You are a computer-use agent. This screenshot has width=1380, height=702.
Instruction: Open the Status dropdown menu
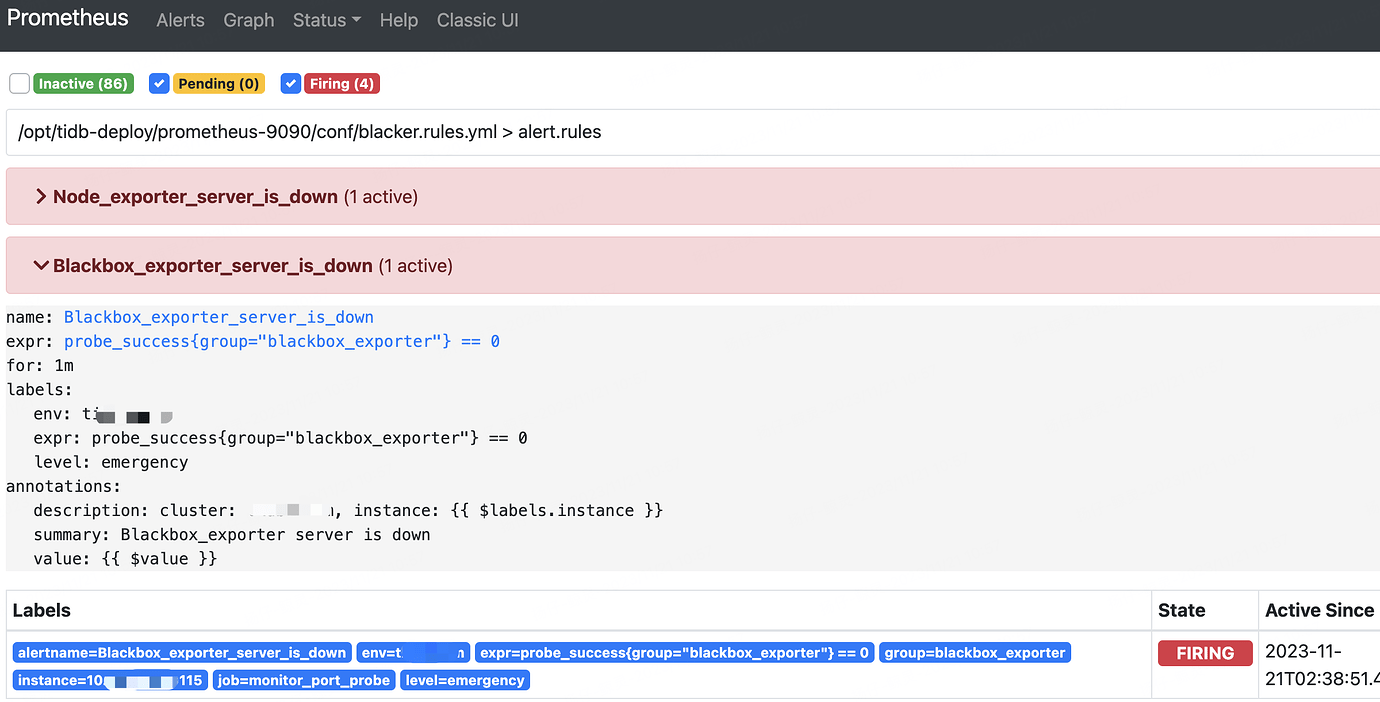(326, 20)
